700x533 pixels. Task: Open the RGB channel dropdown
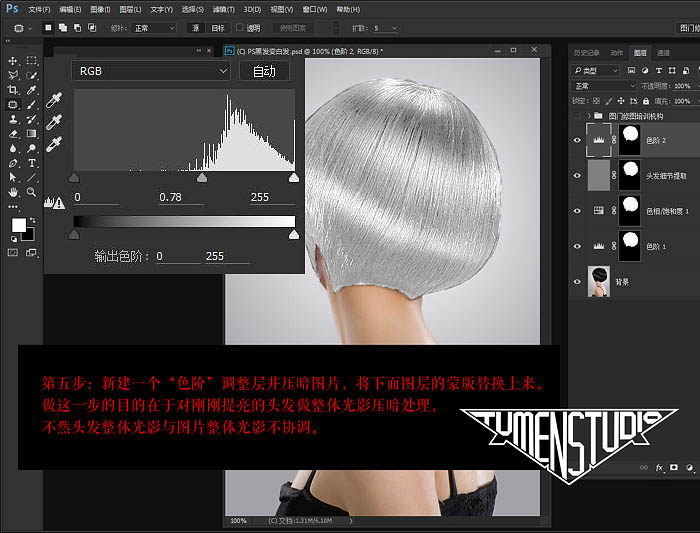point(150,71)
